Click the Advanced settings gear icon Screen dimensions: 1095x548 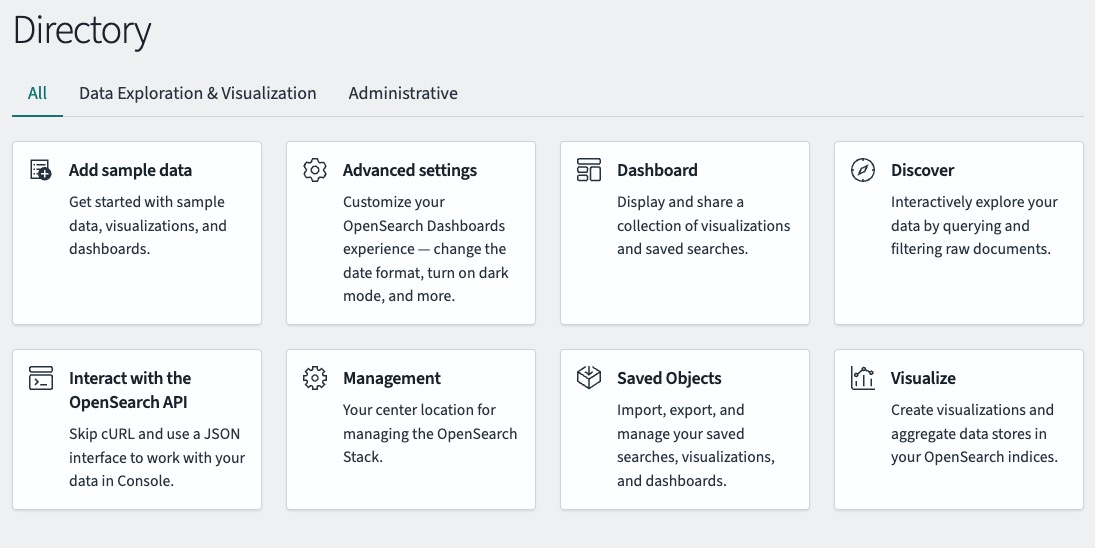tap(315, 170)
